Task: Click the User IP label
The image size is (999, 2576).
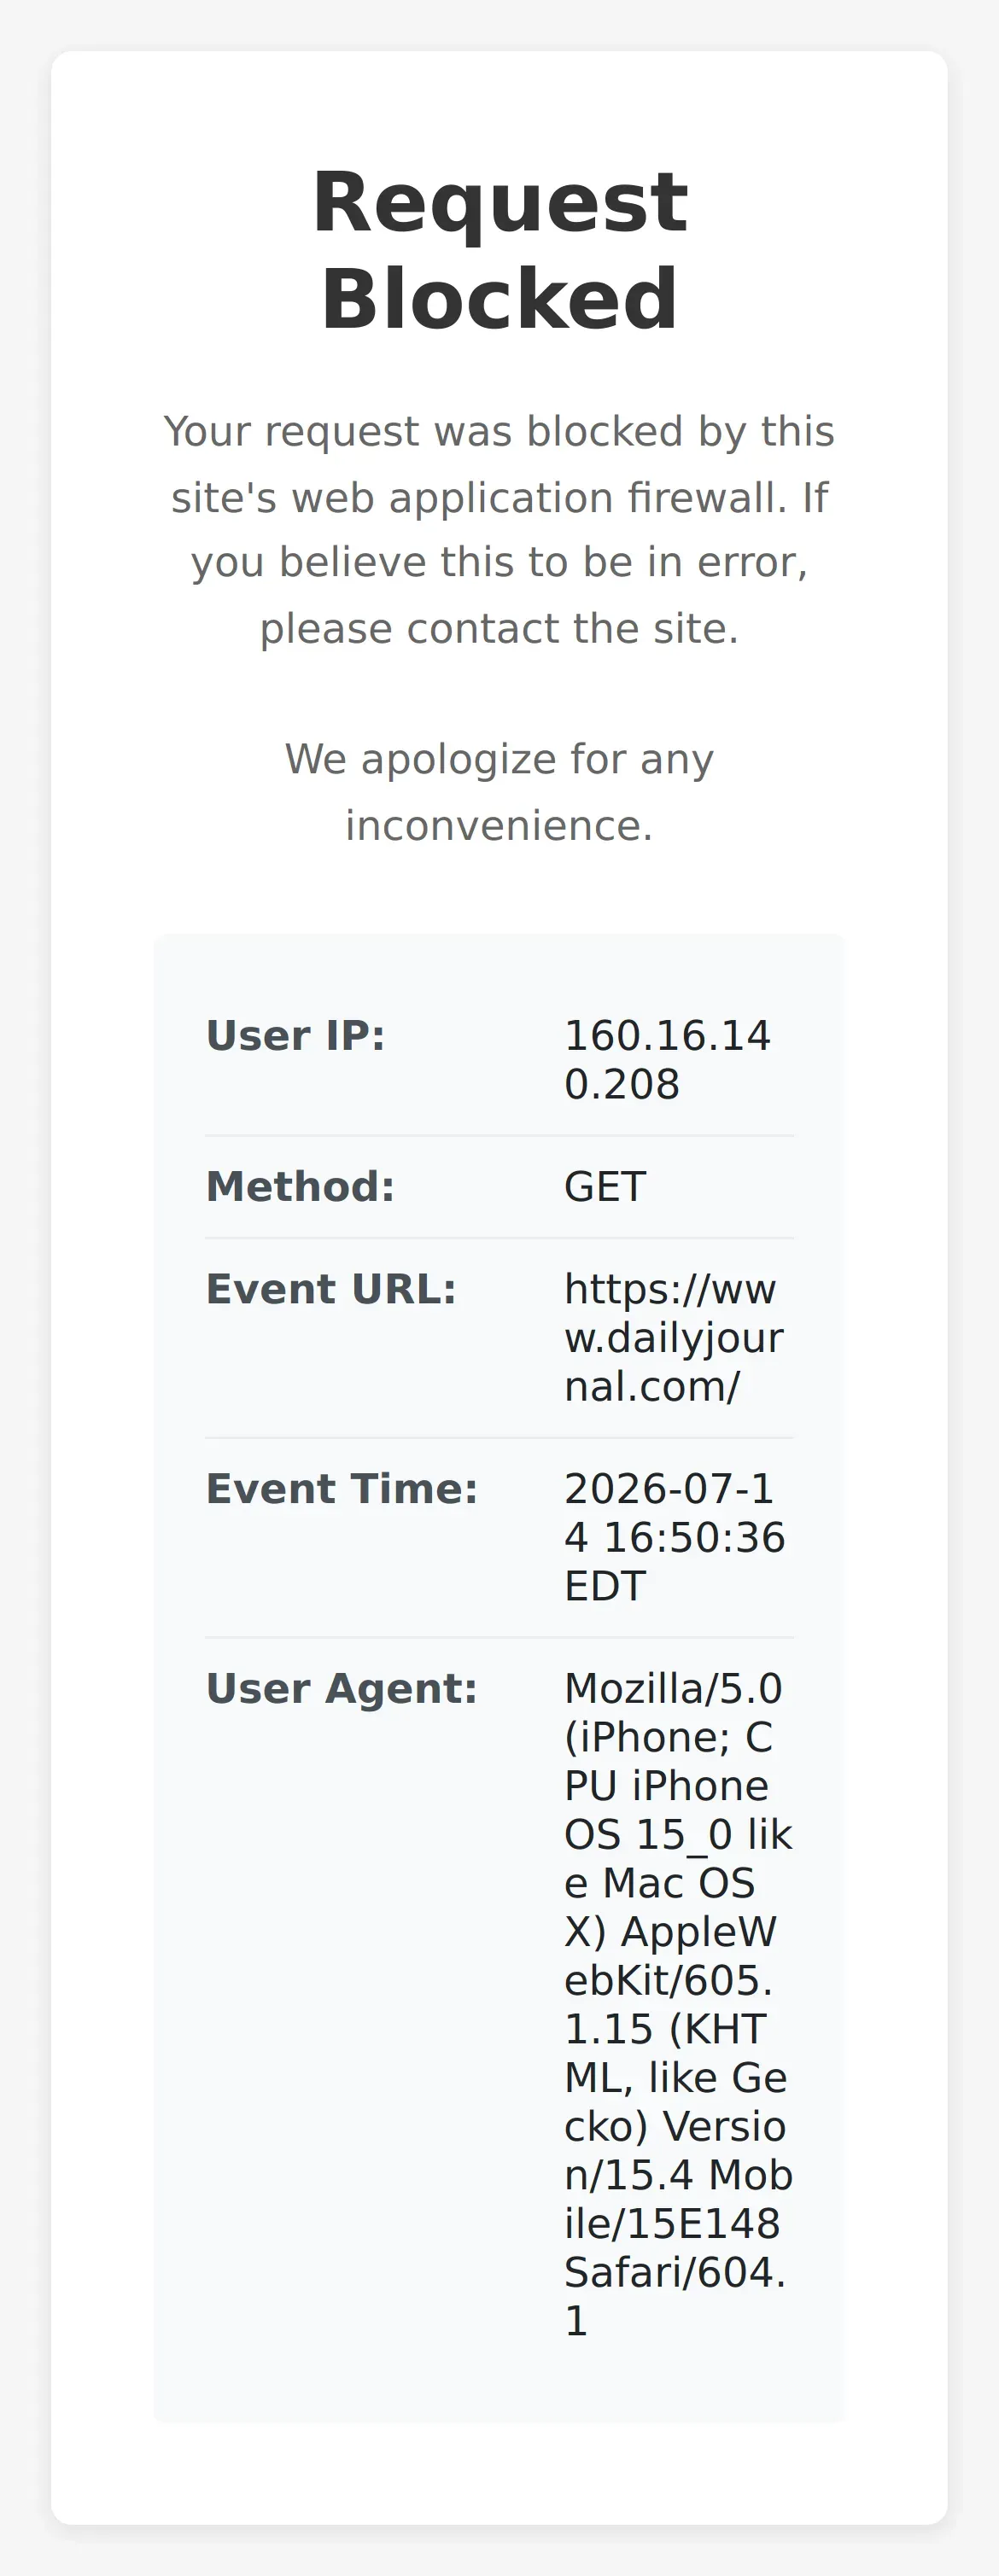Action: (295, 1035)
